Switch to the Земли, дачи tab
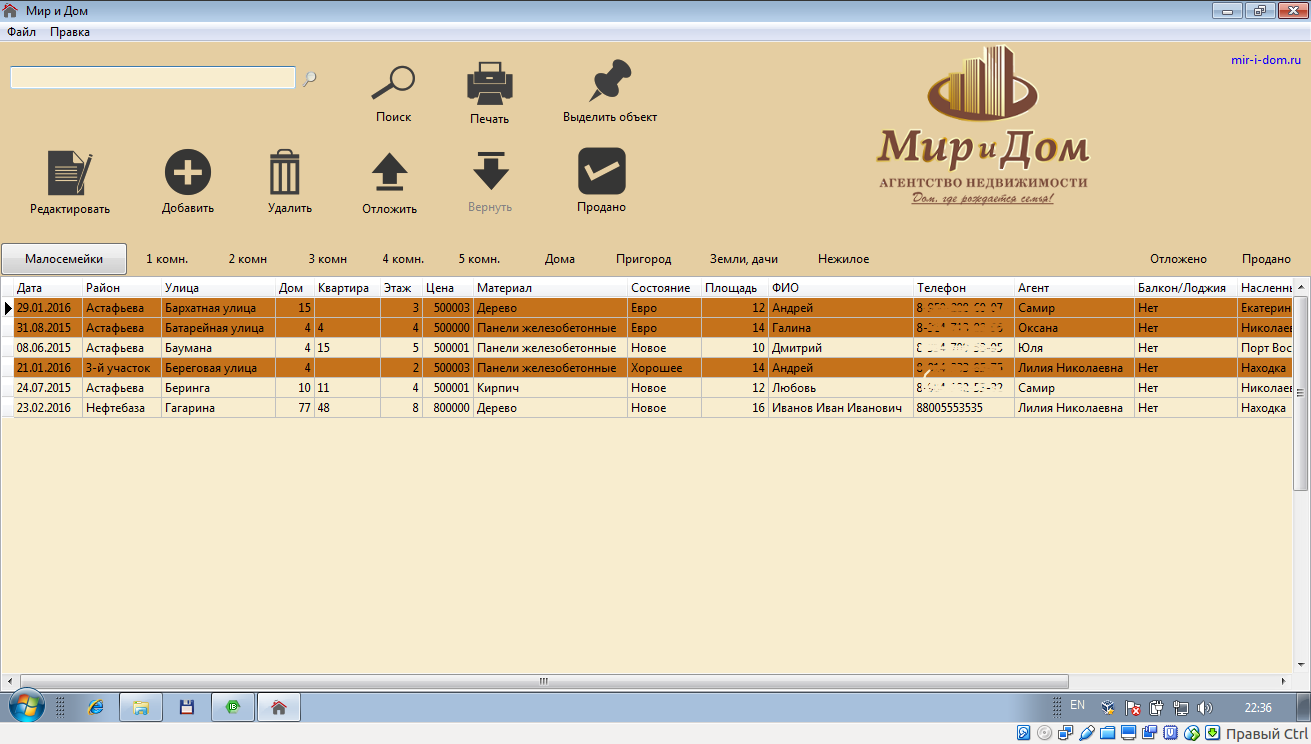This screenshot has height=744, width=1311. [743, 259]
